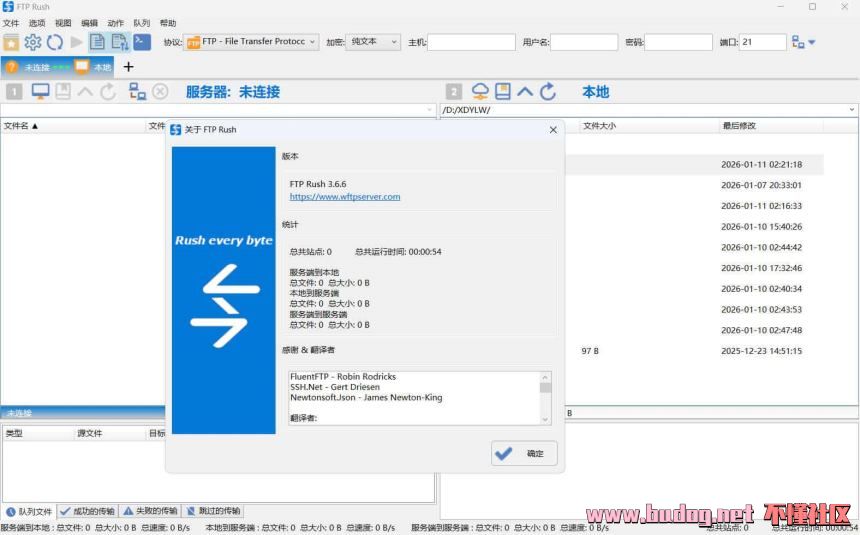Click the 端口 port field showing 21
This screenshot has height=535, width=860.
[763, 42]
